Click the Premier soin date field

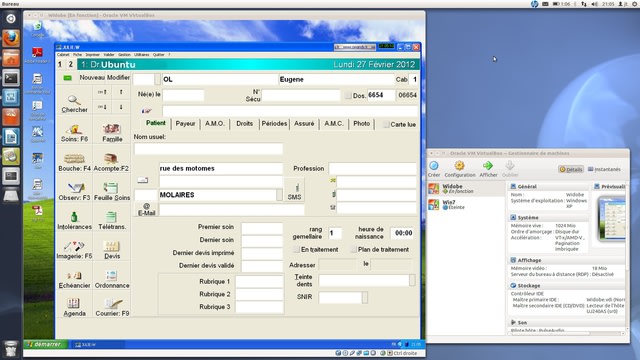tap(262, 228)
